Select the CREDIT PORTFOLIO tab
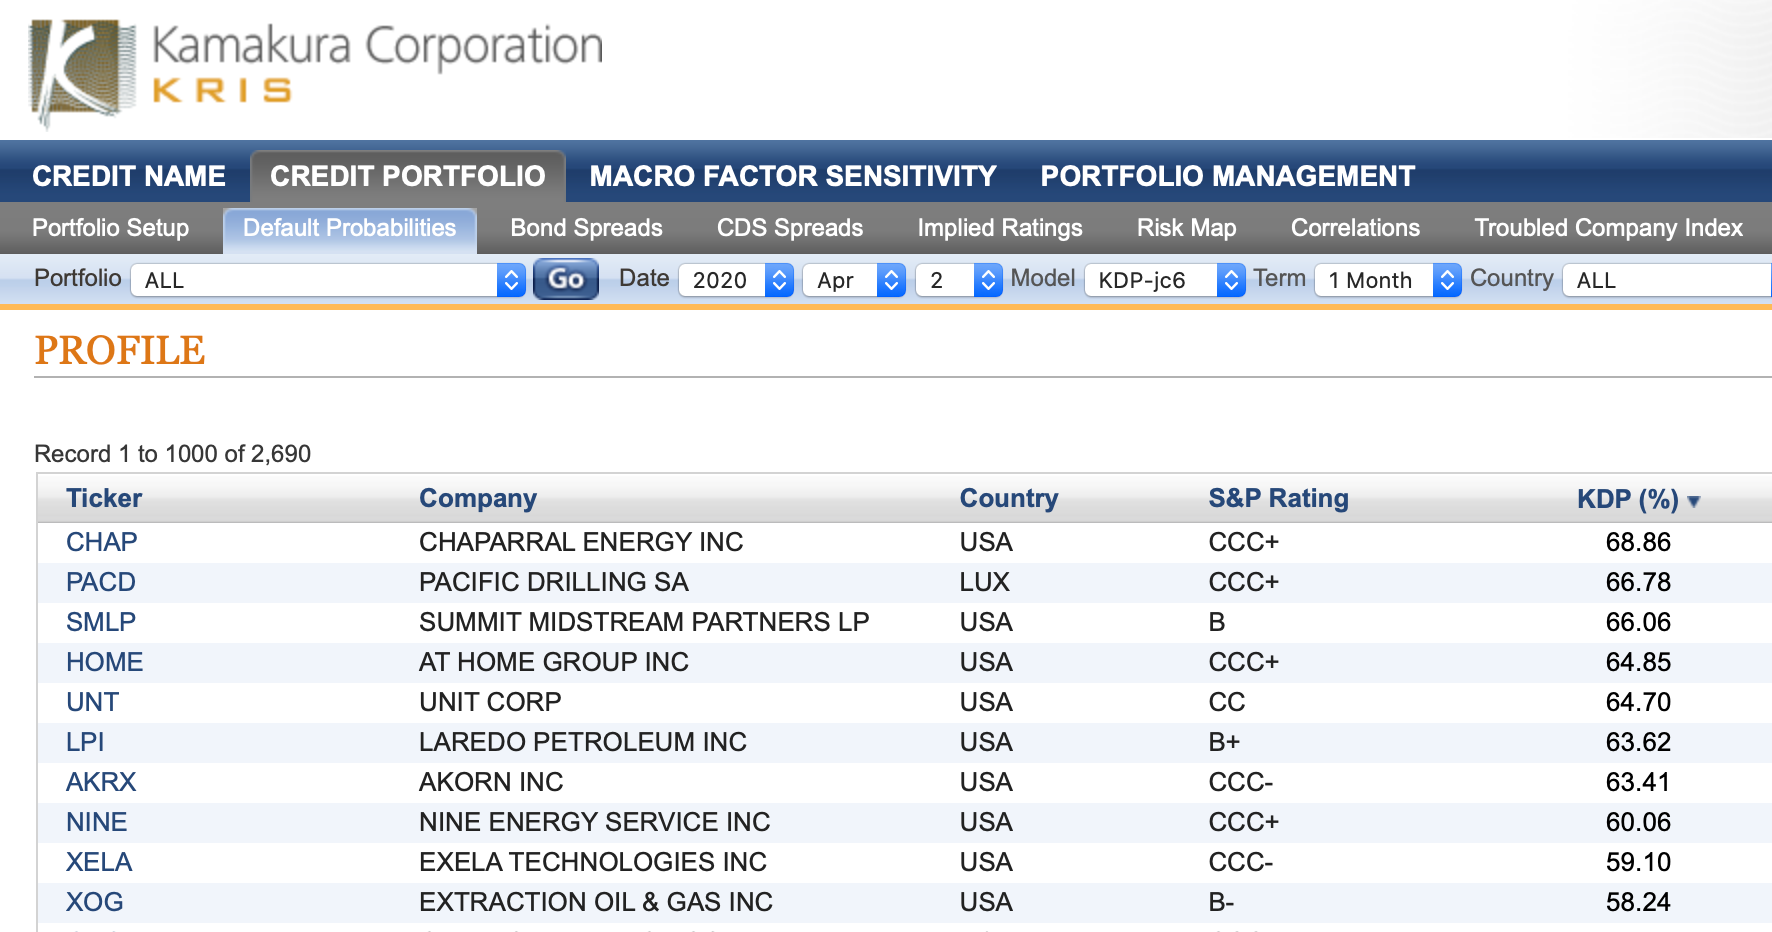This screenshot has height=932, width=1772. (x=408, y=176)
